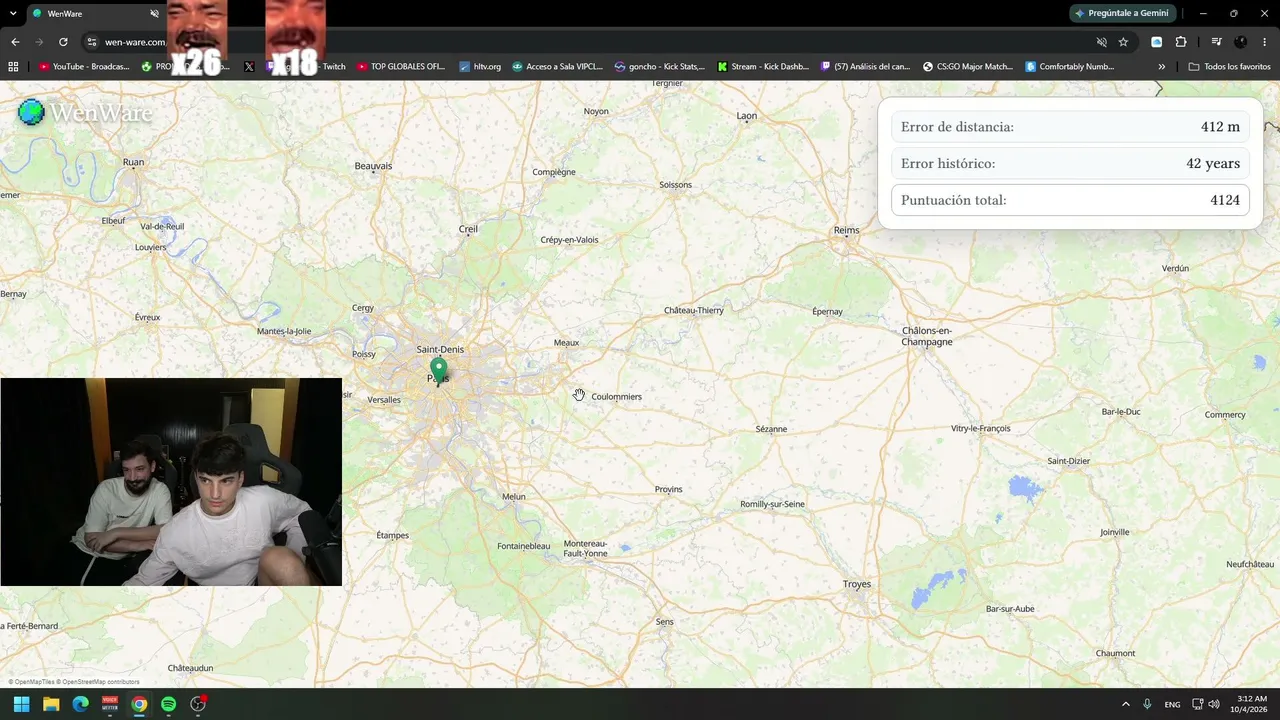The image size is (1280, 720).
Task: Open the clock and date panel
Action: (x=1251, y=704)
